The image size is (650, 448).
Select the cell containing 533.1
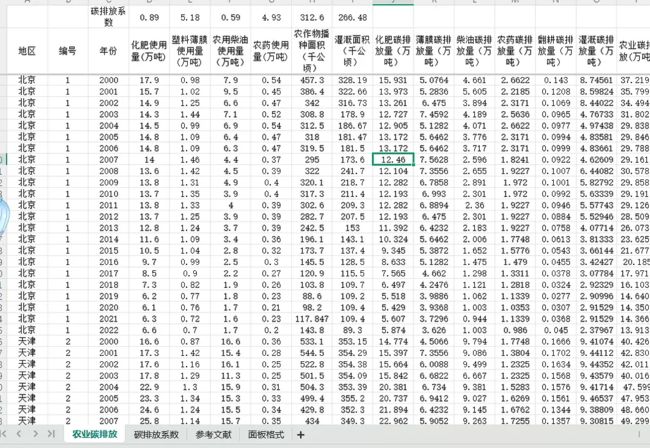tap(311, 341)
